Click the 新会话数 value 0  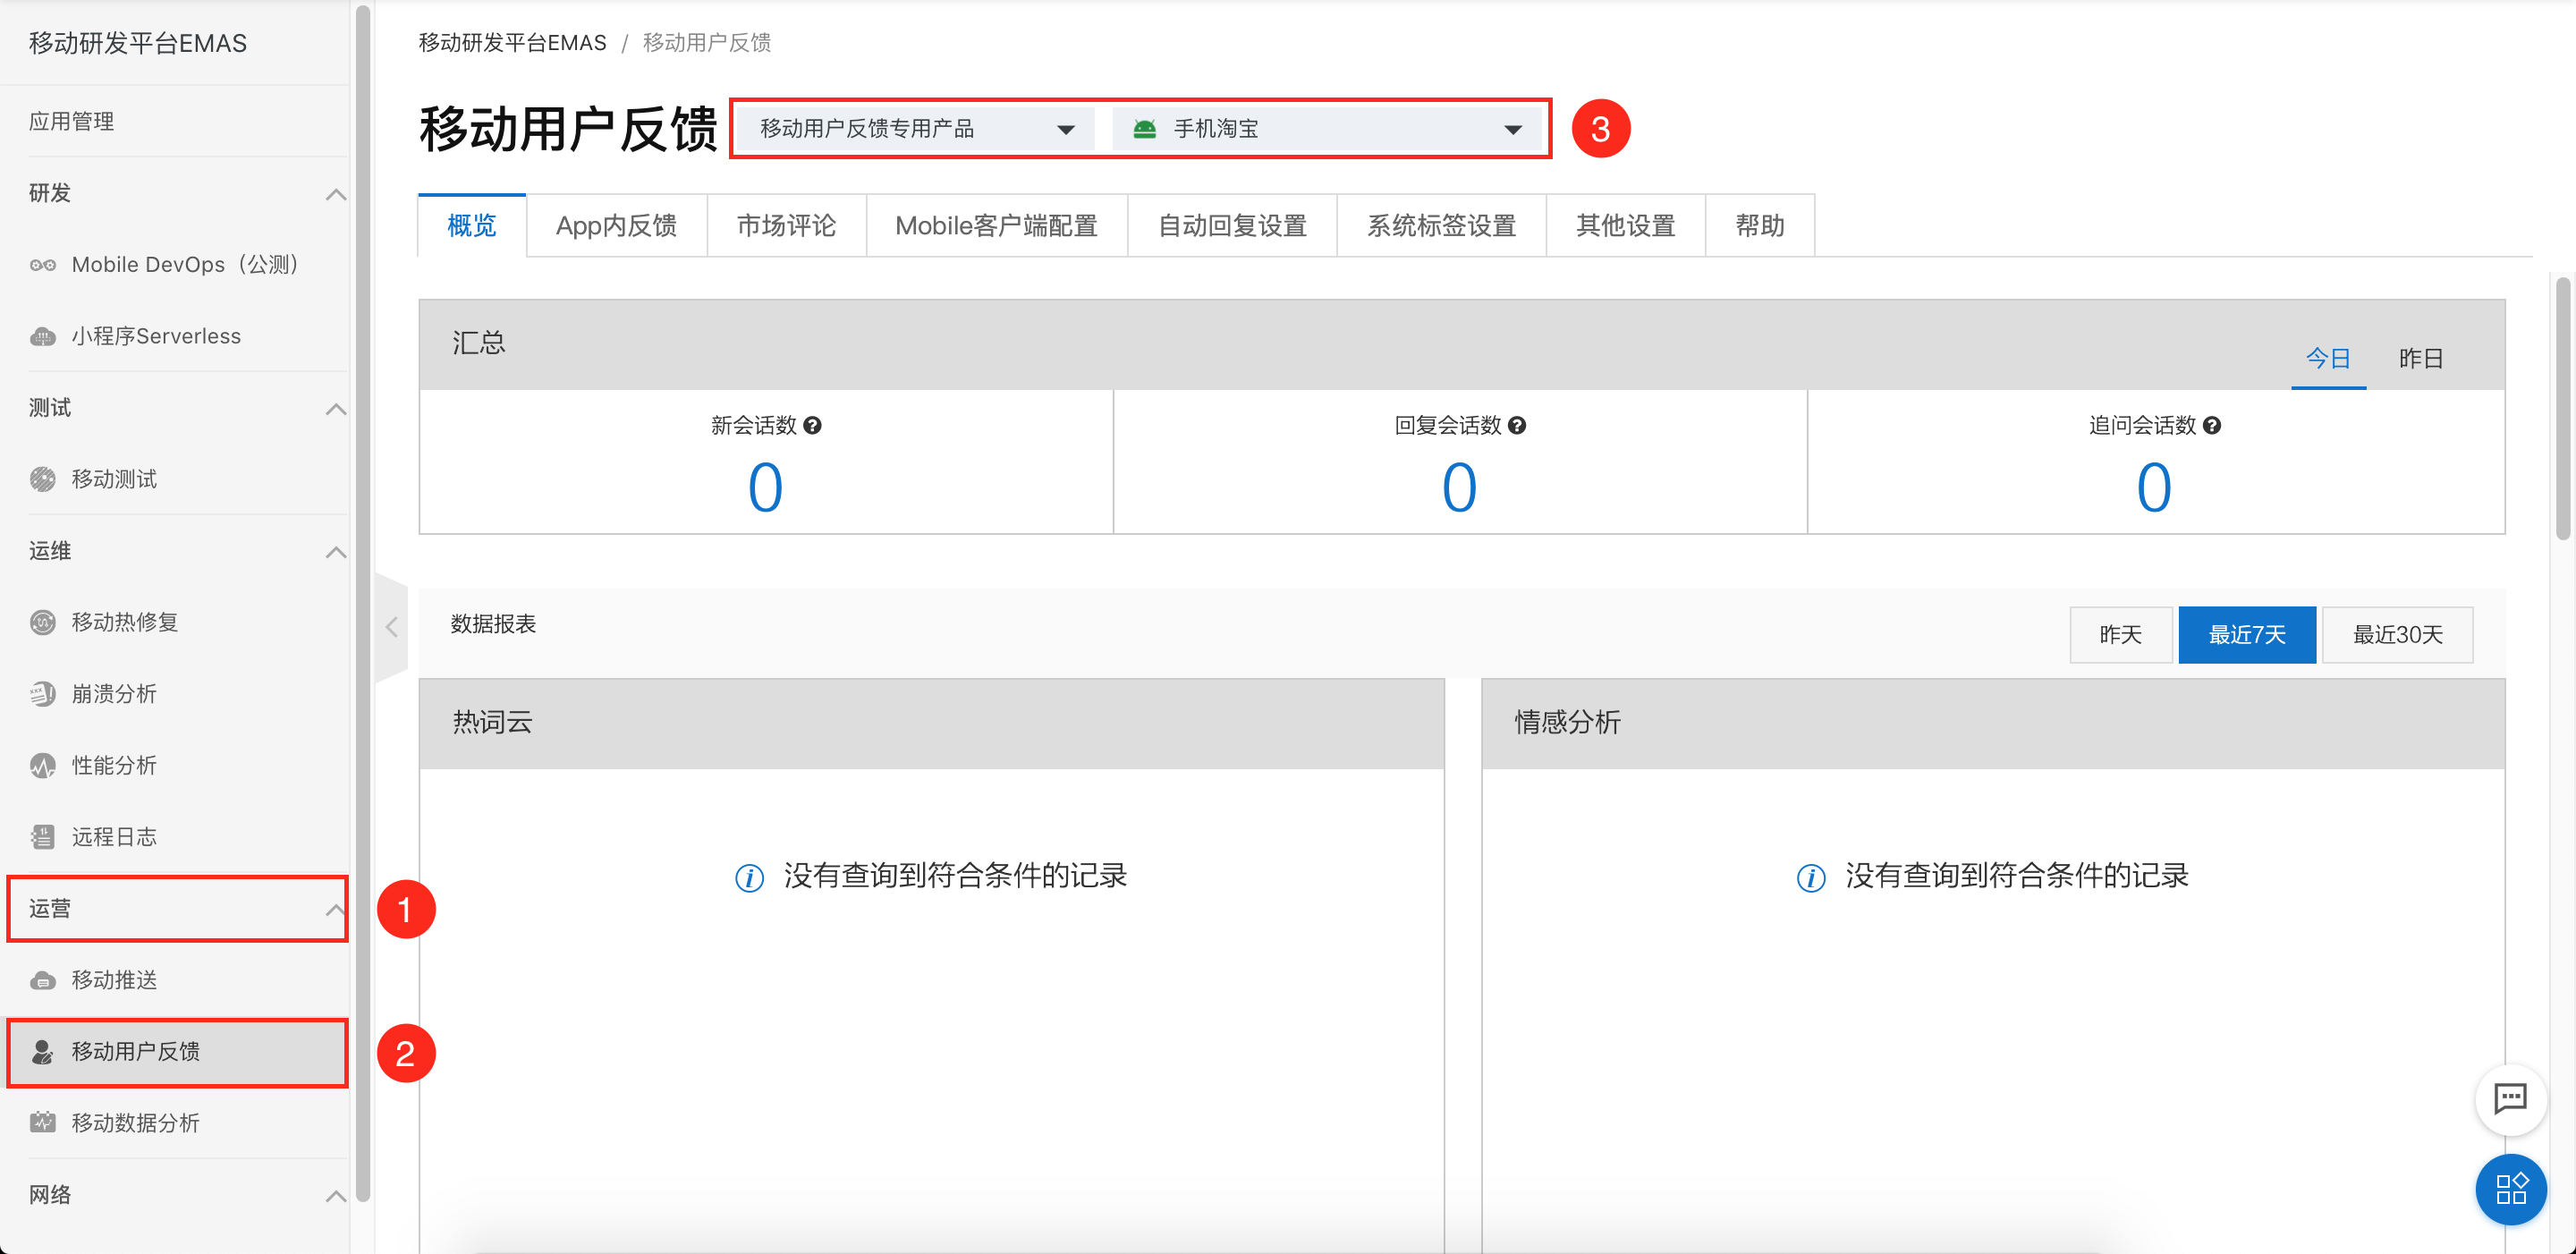click(x=766, y=488)
